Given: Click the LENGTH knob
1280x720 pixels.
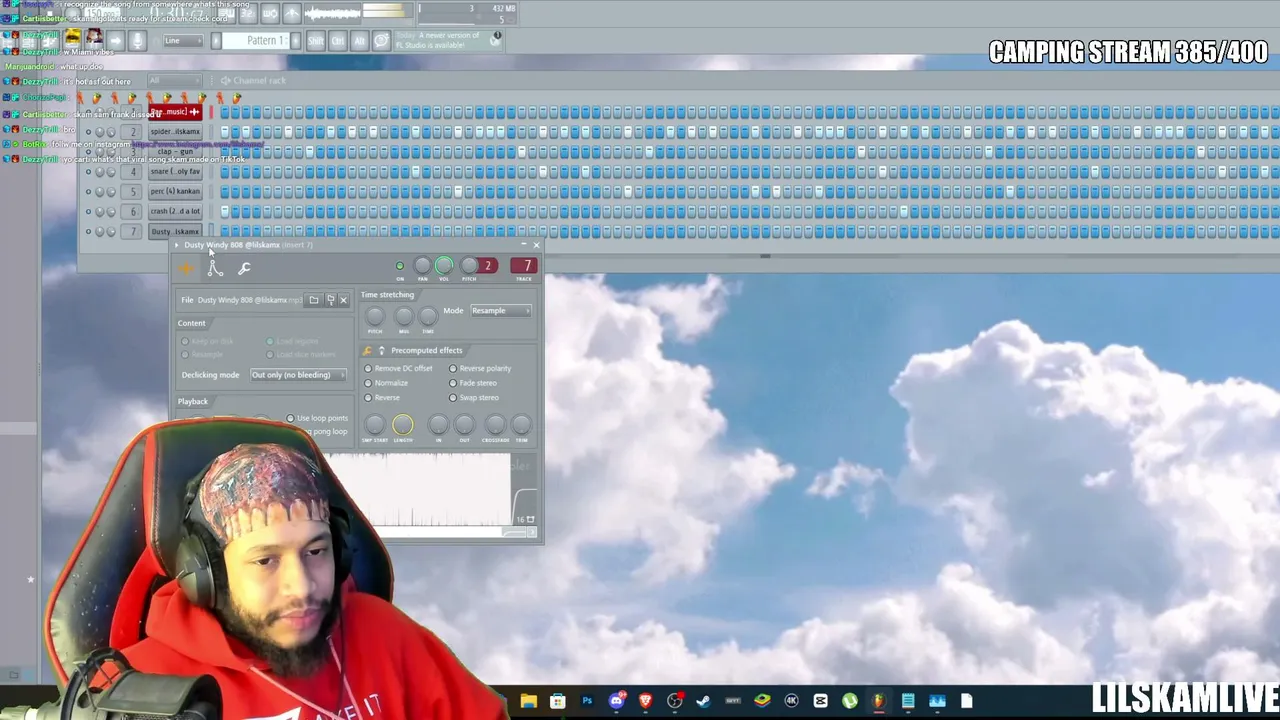Looking at the screenshot, I should click(403, 425).
